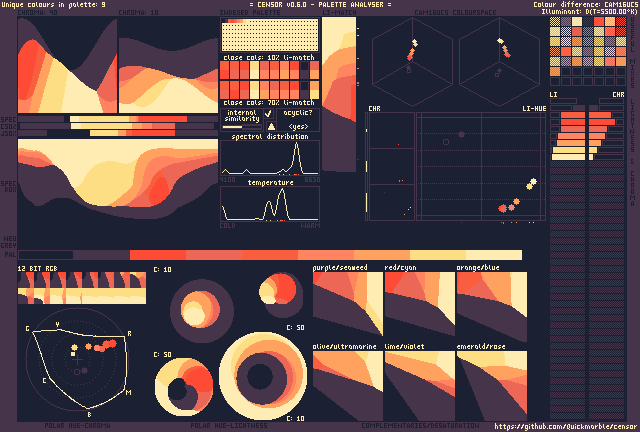The height and width of the screenshot is (432, 640).
Task: Click the 'WARM' axis label
Action: pyautogui.click(x=310, y=225)
